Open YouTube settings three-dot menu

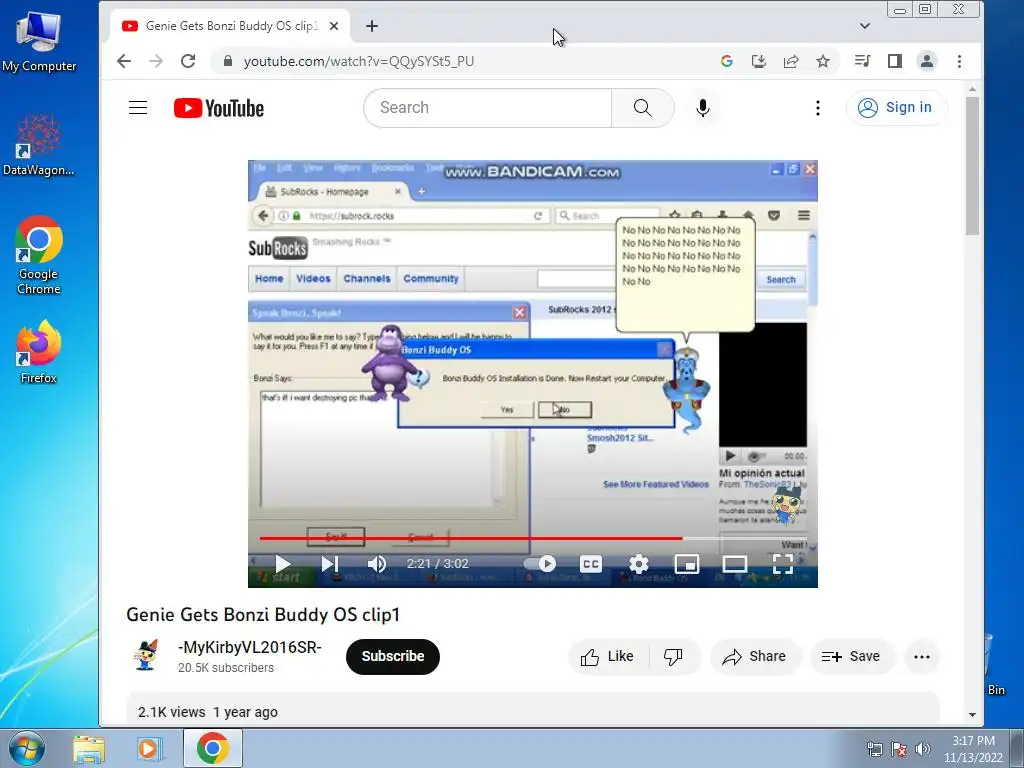(818, 108)
